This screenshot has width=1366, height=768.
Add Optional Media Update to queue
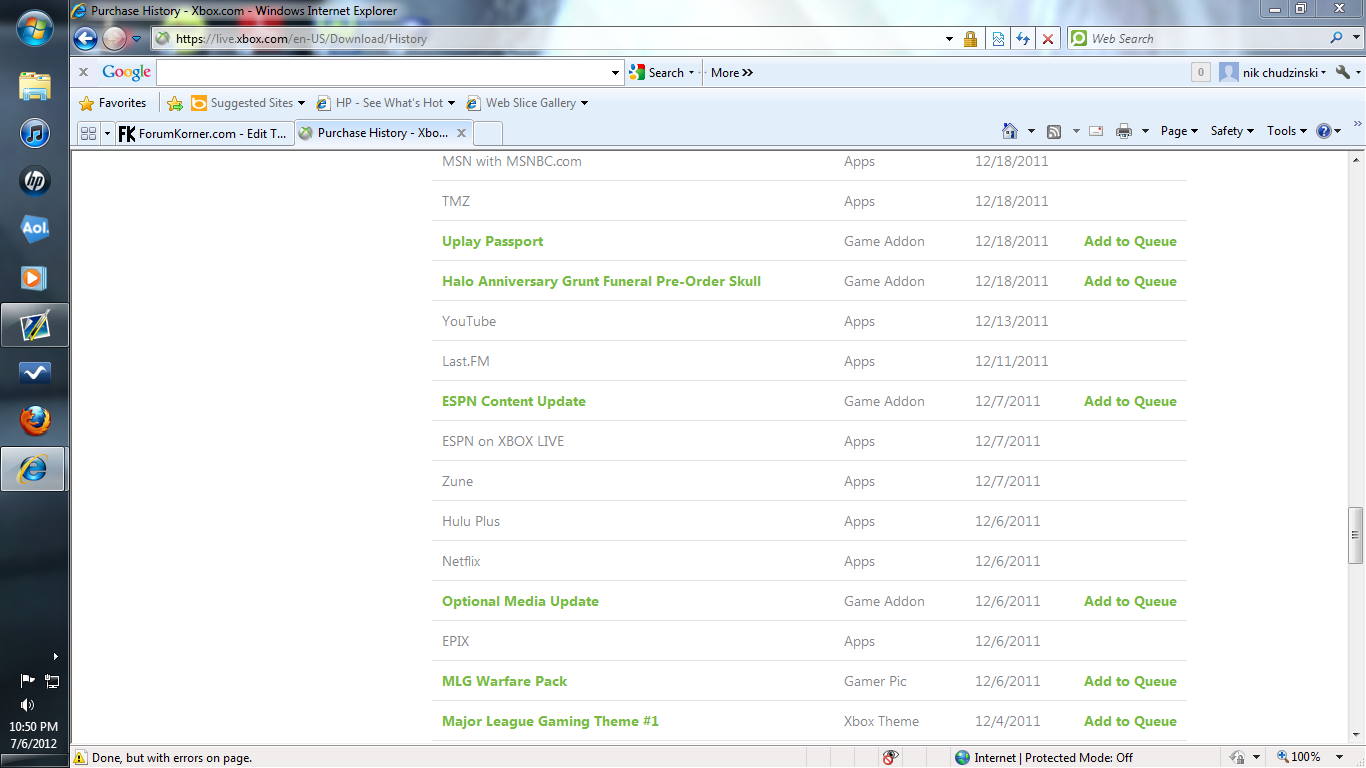[x=1130, y=601]
